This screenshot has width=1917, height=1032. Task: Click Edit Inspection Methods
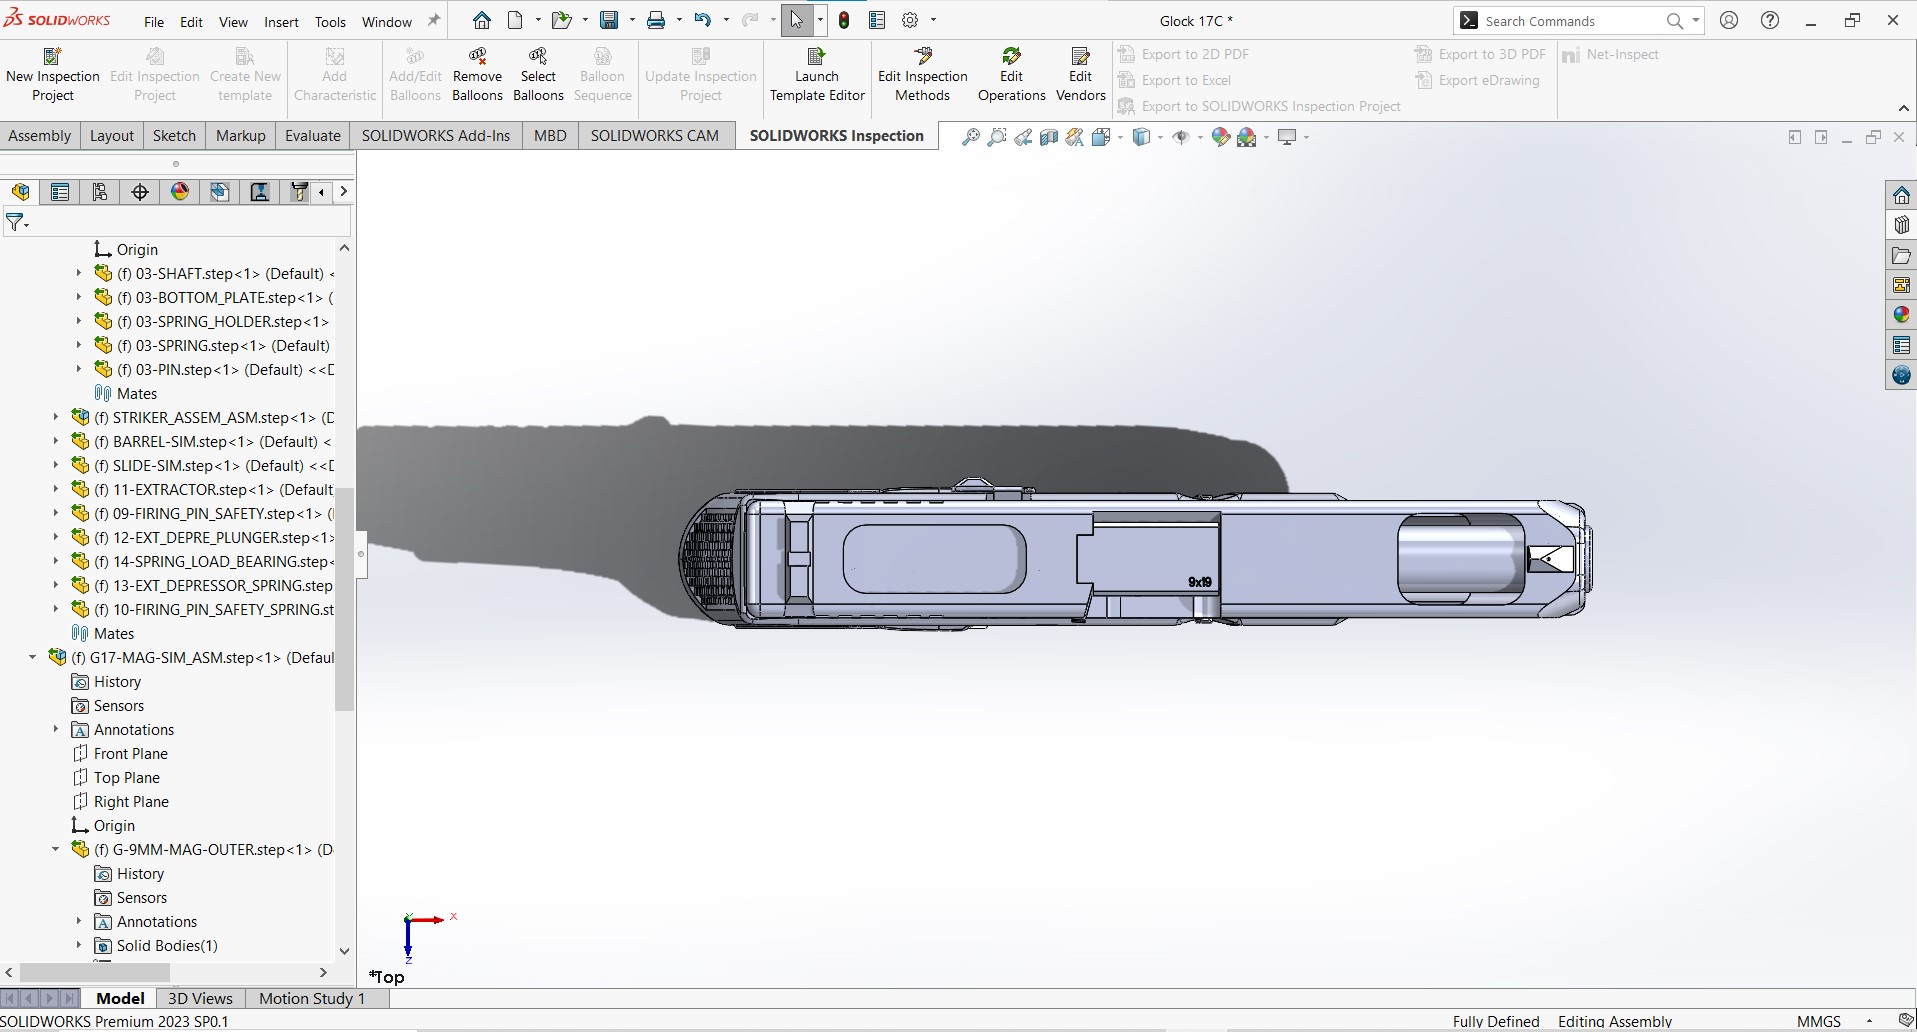point(922,75)
